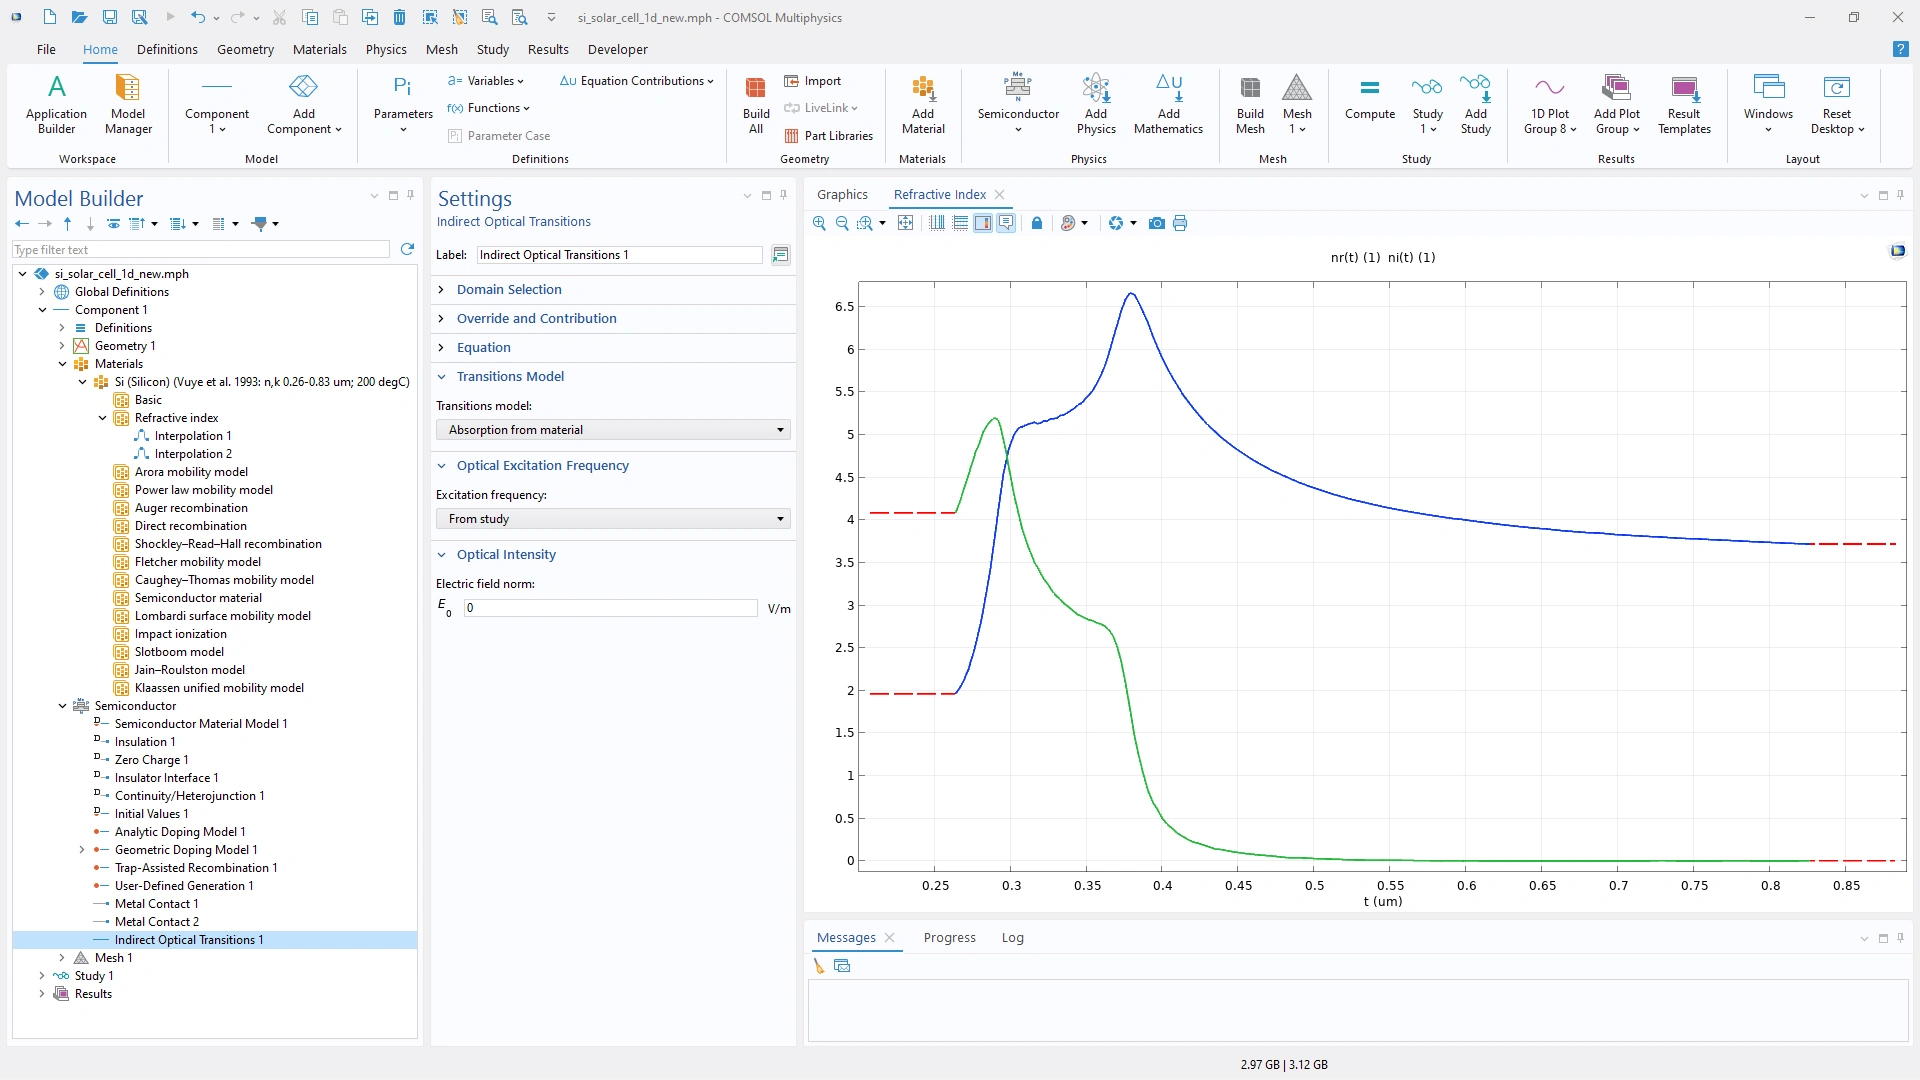The image size is (1920, 1080).
Task: Click Zoom Extents icon in plot toolbar
Action: click(905, 224)
